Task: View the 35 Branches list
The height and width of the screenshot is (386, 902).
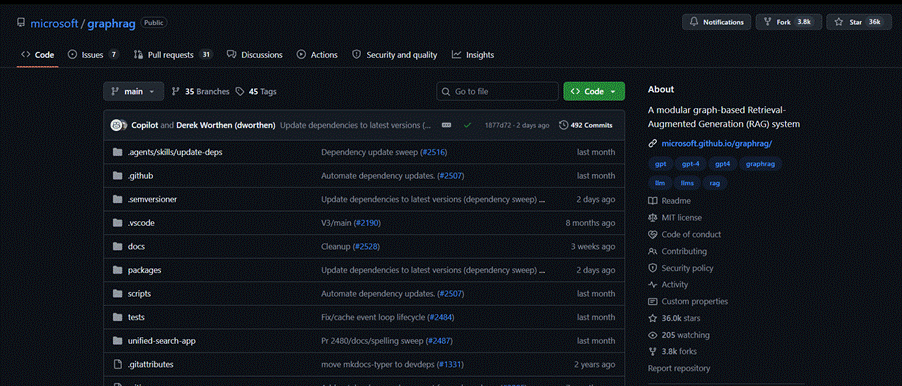Action: click(200, 91)
